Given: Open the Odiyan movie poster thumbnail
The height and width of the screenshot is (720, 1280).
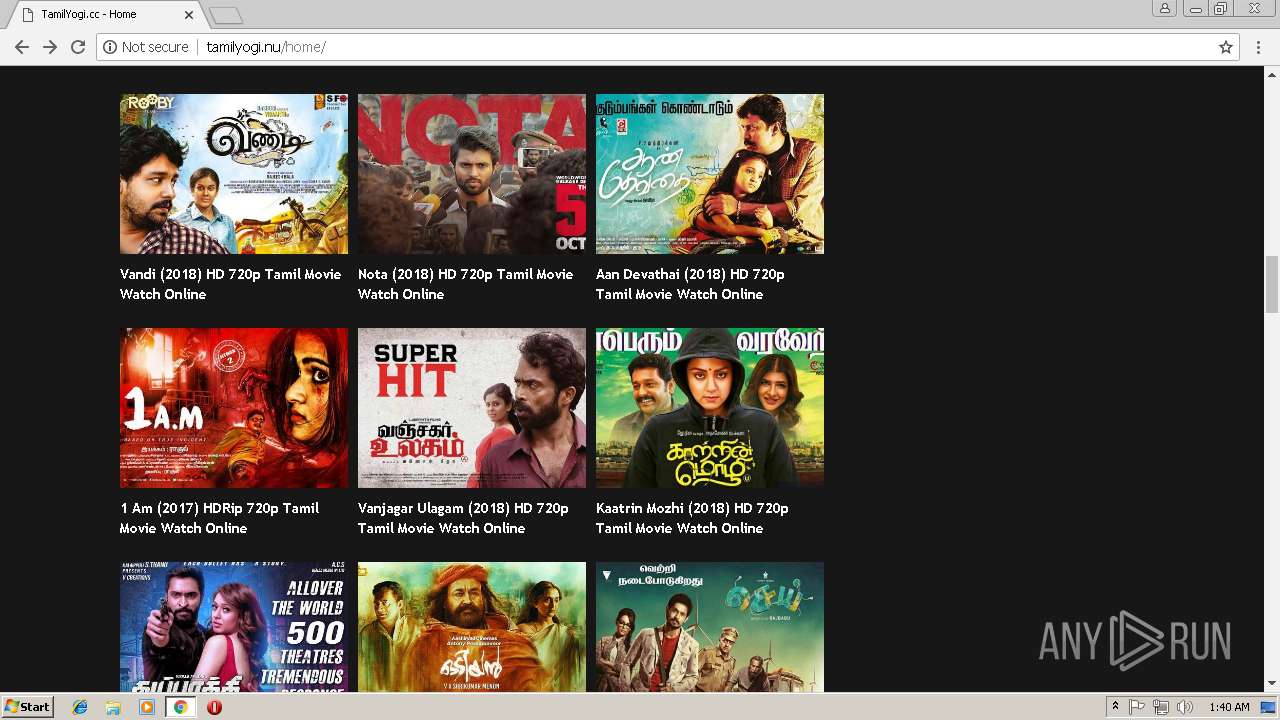Looking at the screenshot, I should pos(472,627).
